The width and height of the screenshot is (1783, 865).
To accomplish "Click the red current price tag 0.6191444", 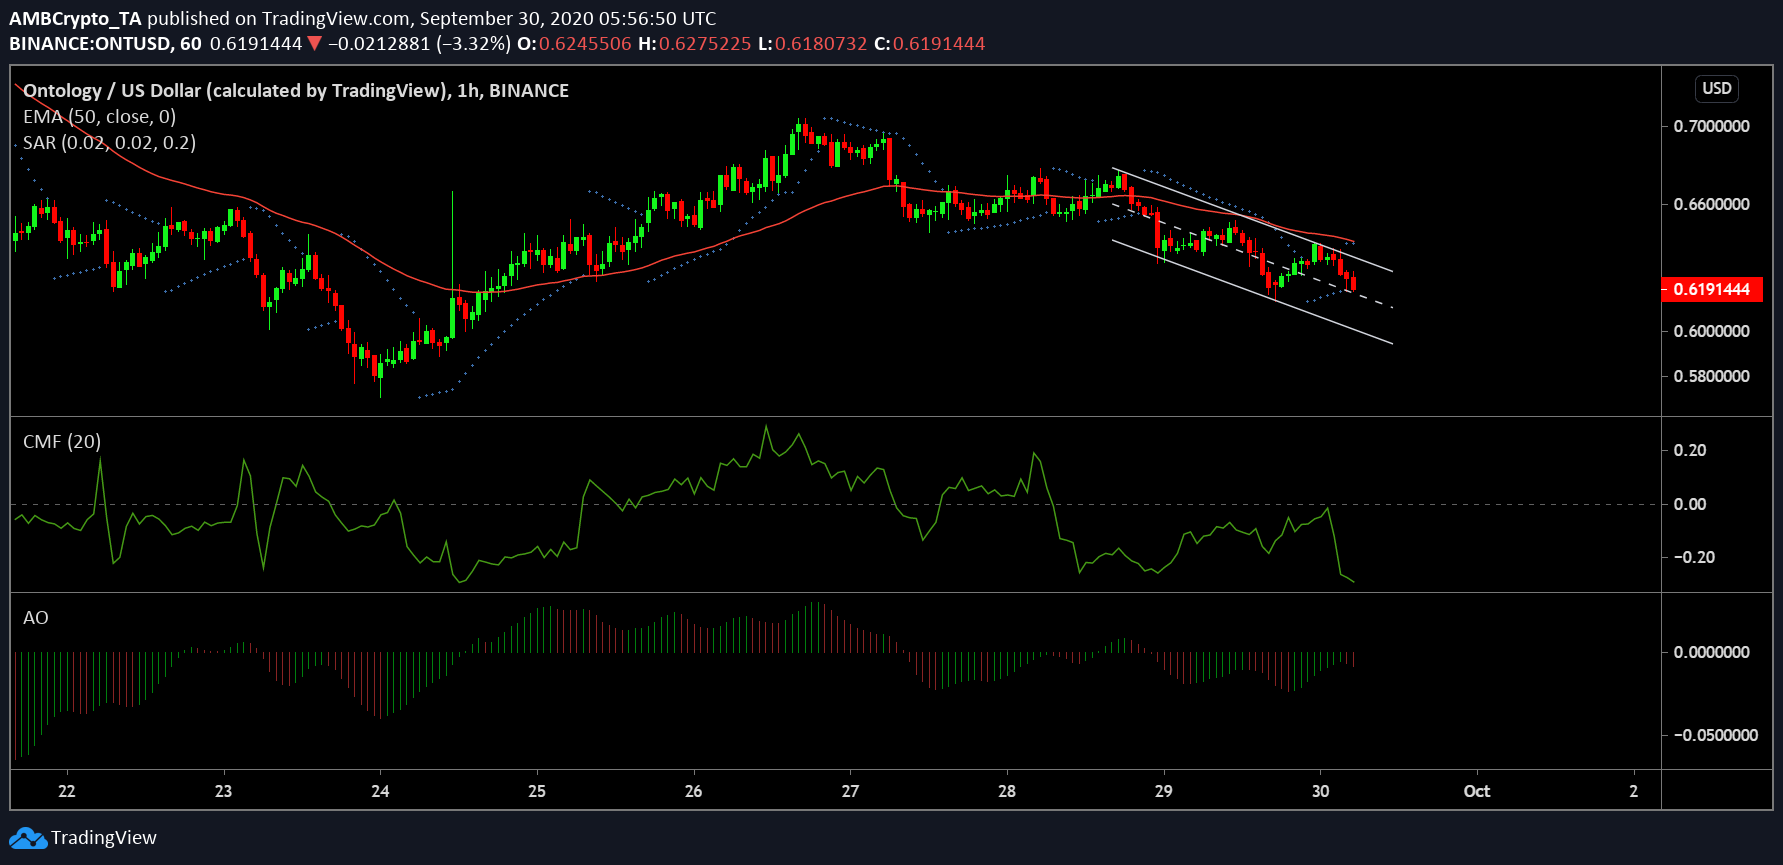I will pyautogui.click(x=1711, y=289).
